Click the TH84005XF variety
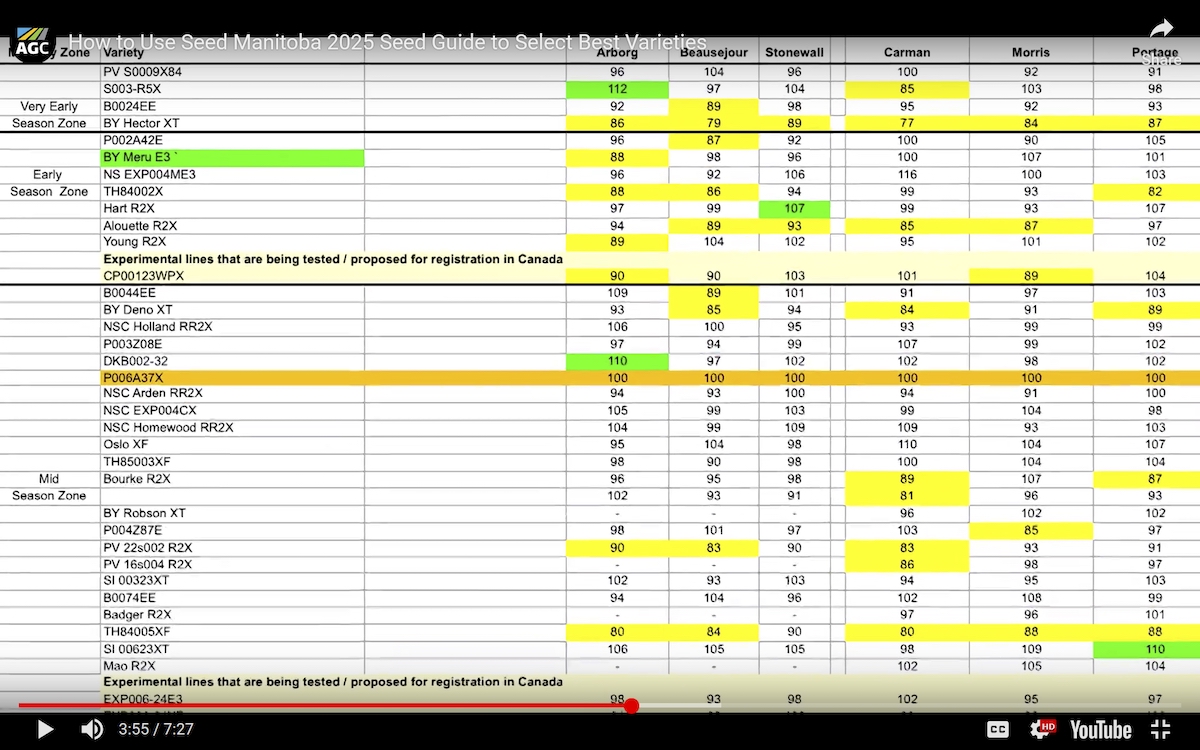The width and height of the screenshot is (1200, 750). 137,631
